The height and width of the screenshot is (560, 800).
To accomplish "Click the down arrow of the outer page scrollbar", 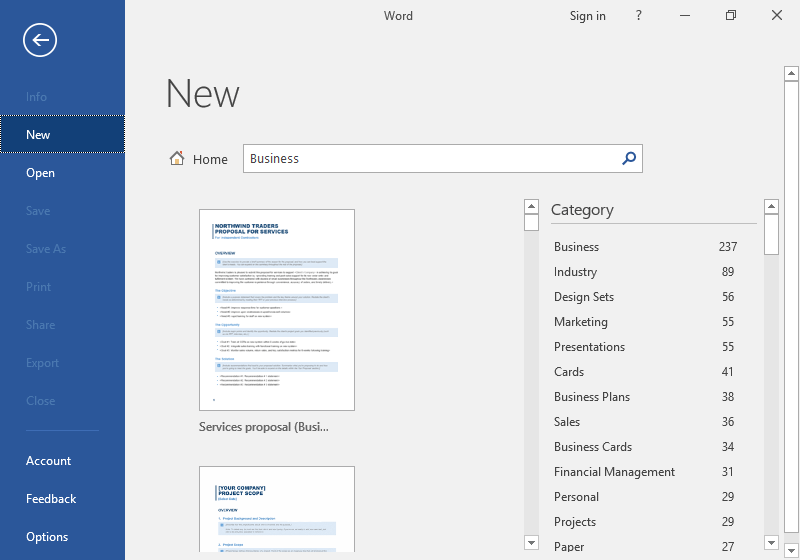I will point(791,551).
